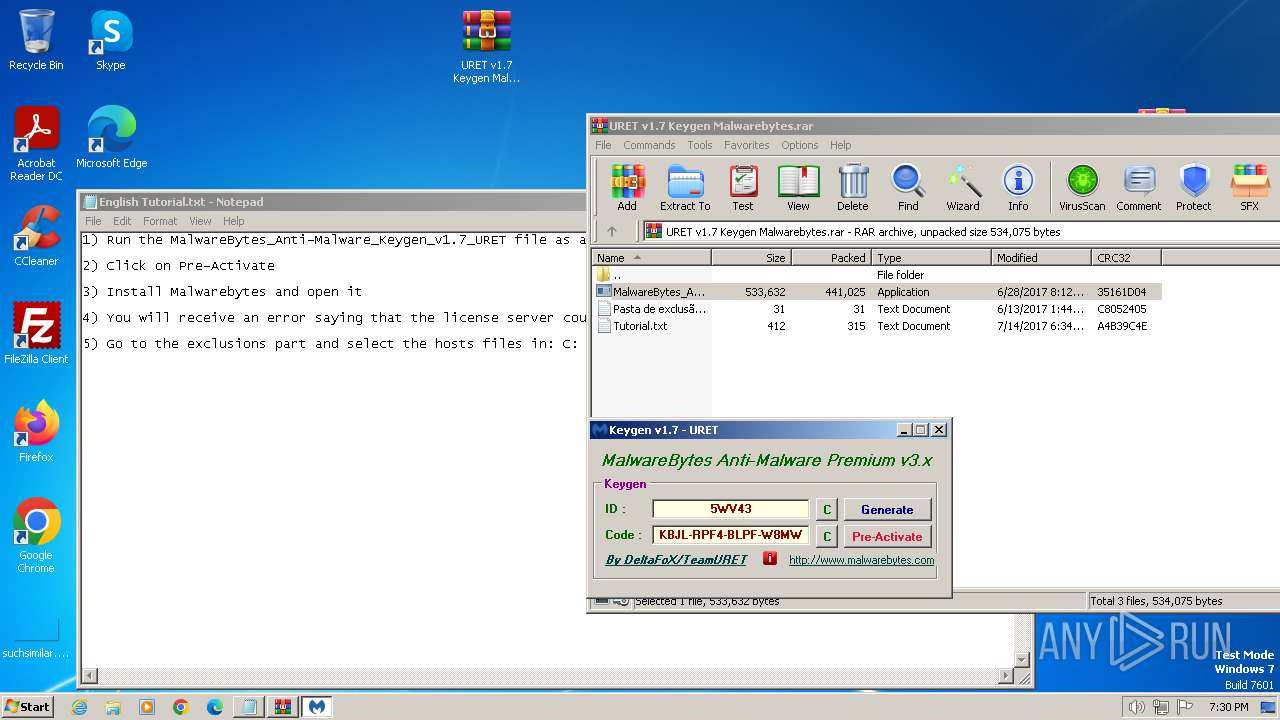Viewport: 1280px width, 720px height.
Task: Click the Chrome icon on taskbar
Action: [x=181, y=706]
